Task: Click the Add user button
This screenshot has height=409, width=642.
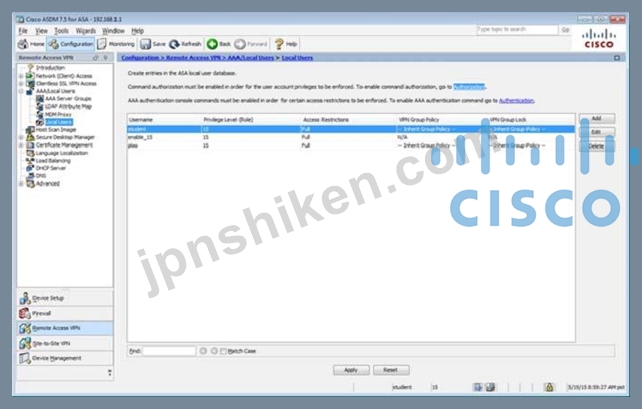Action: [597, 118]
